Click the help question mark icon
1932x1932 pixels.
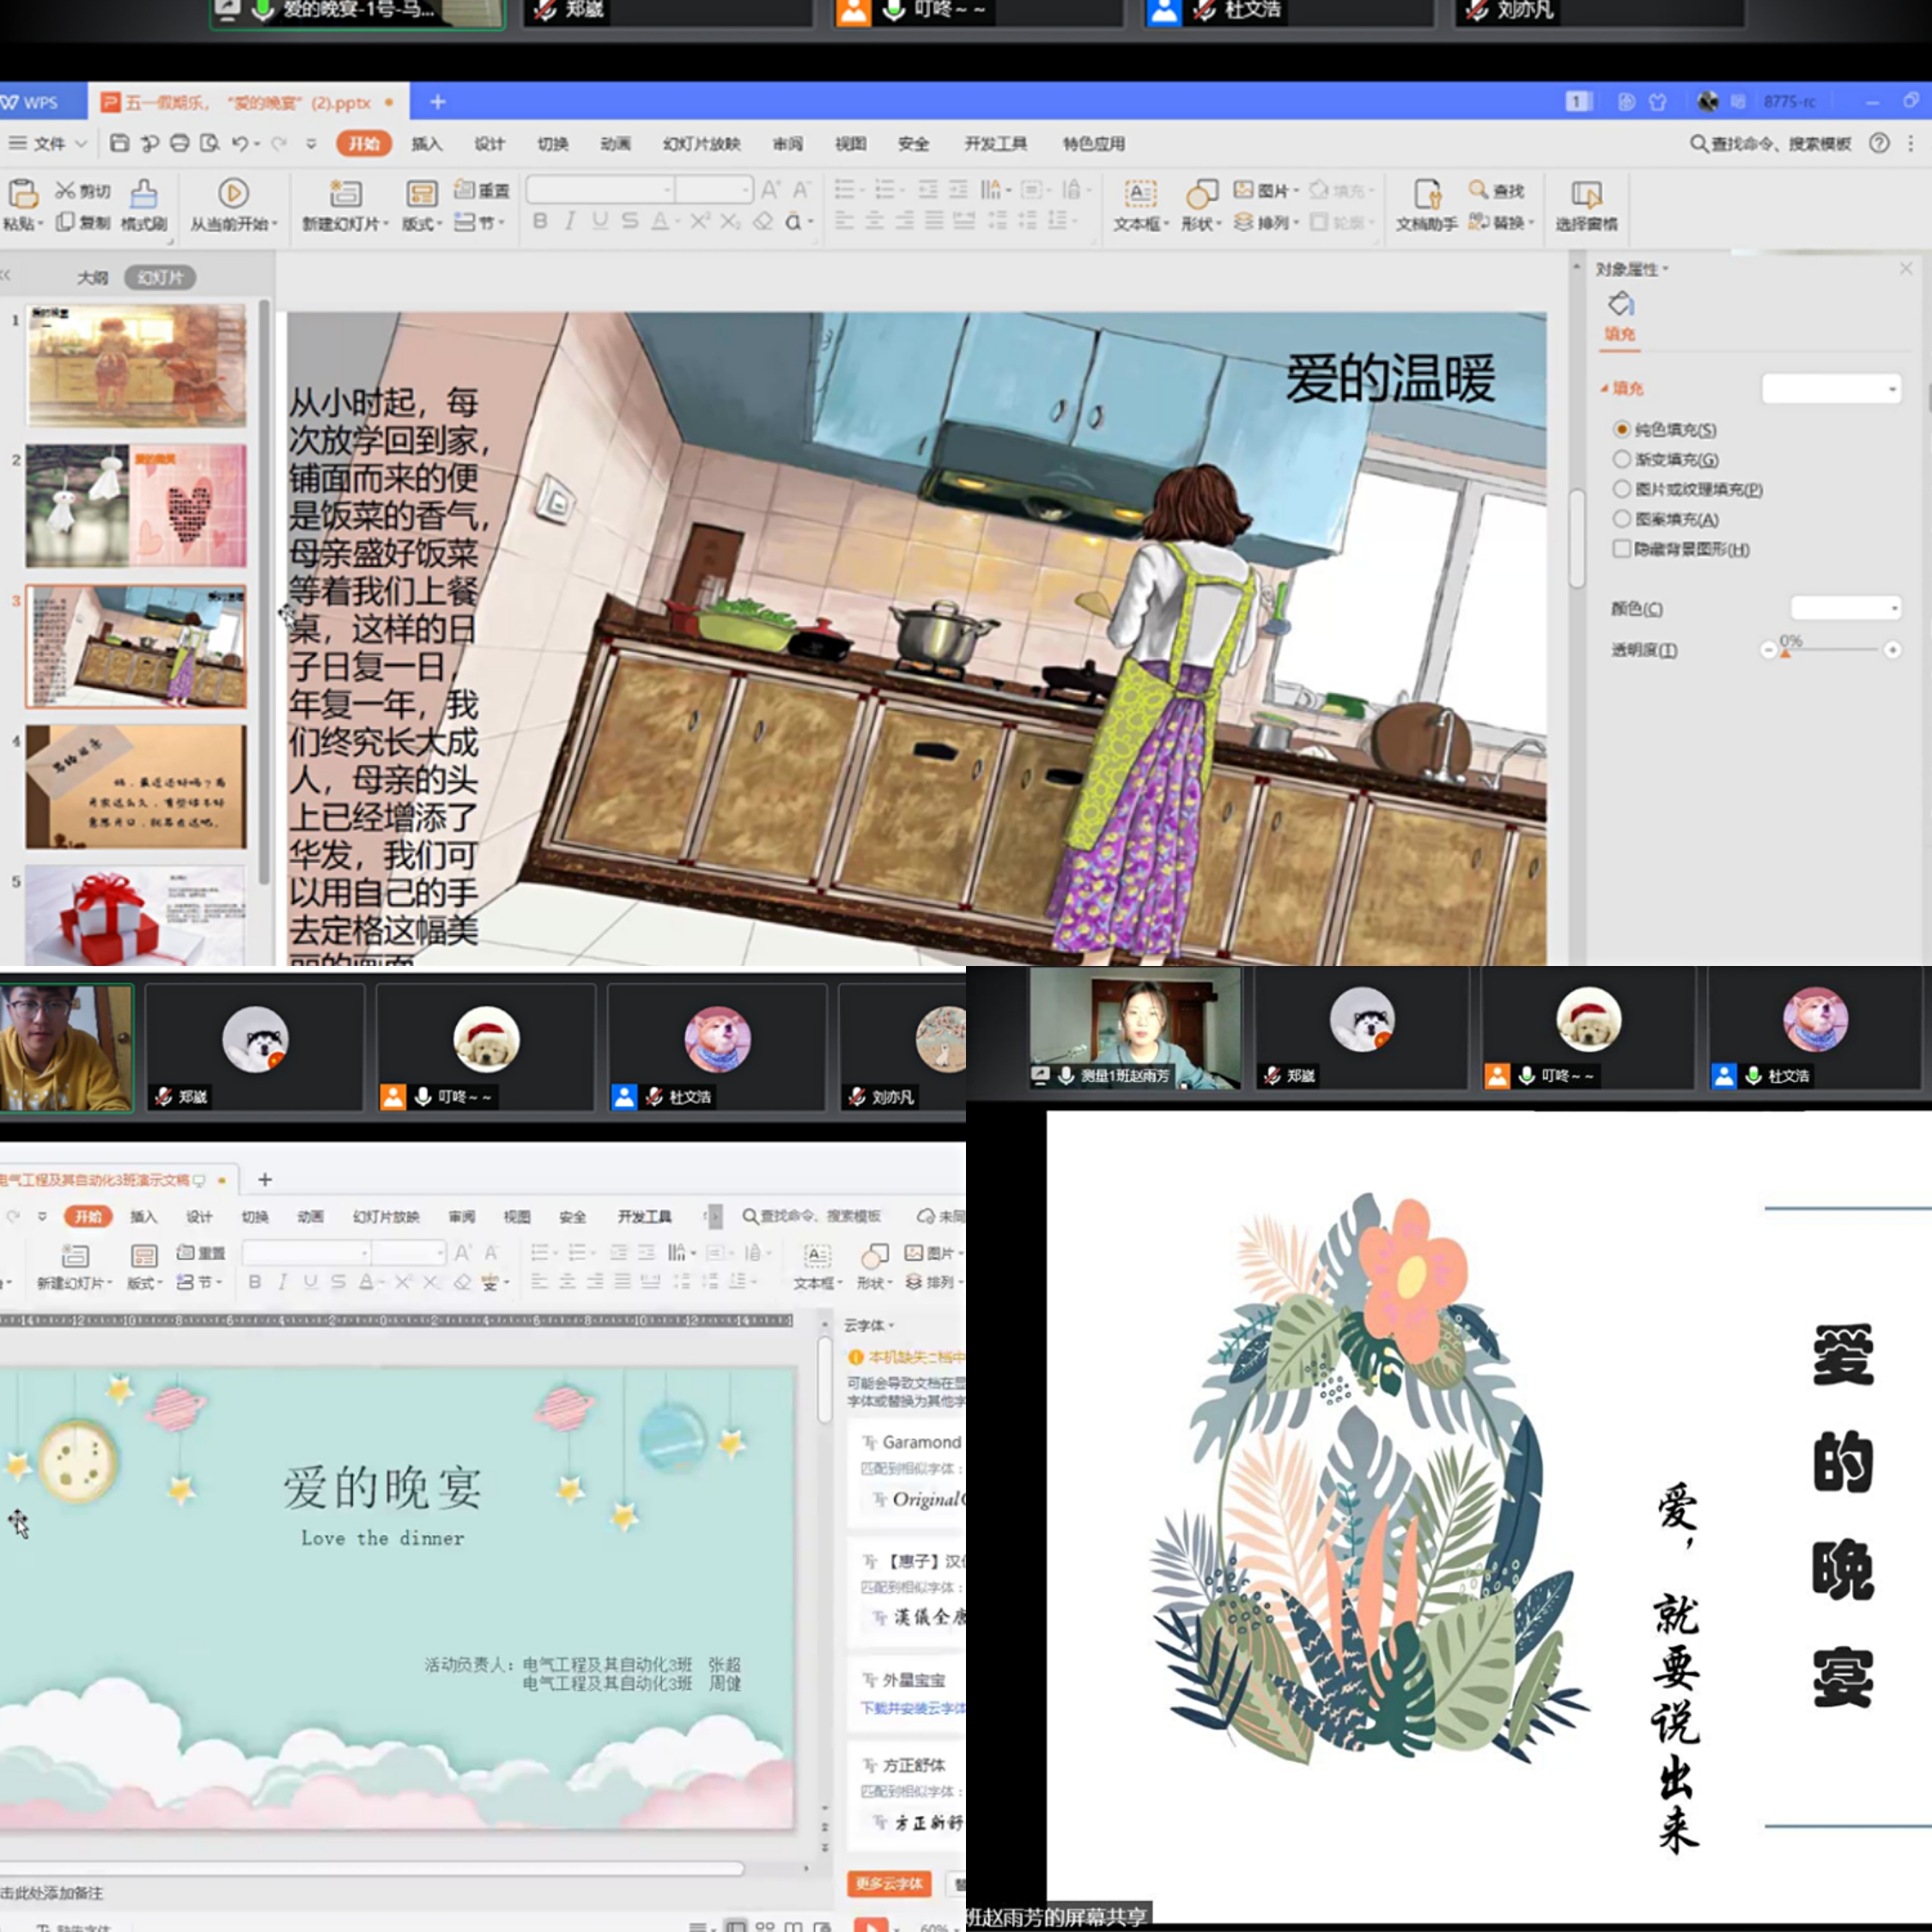1880,144
